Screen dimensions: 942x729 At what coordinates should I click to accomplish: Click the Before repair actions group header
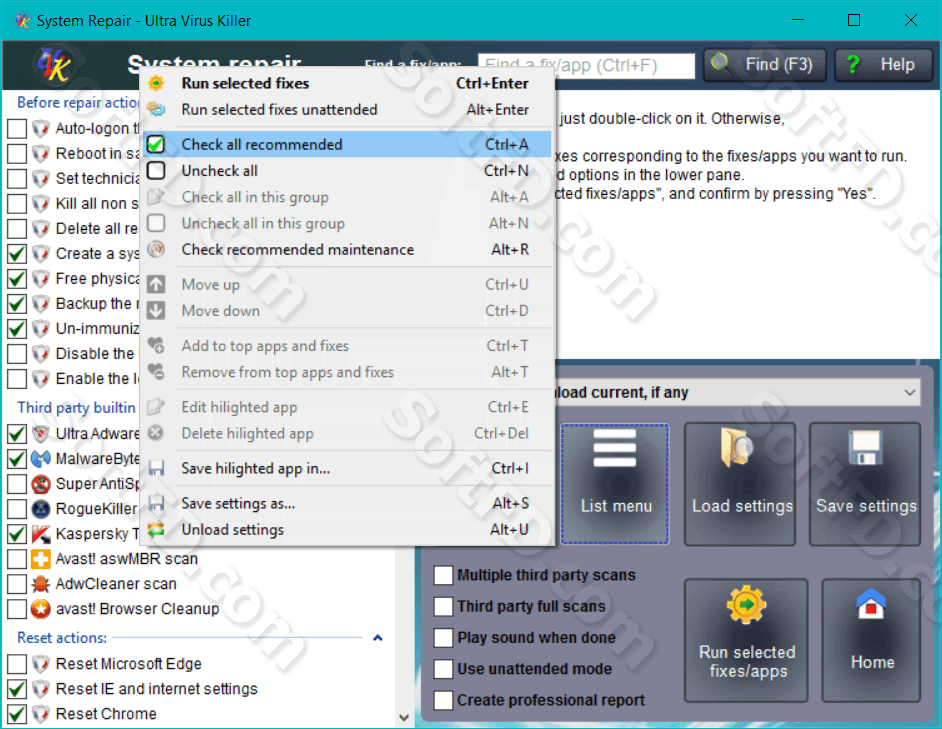pyautogui.click(x=77, y=103)
